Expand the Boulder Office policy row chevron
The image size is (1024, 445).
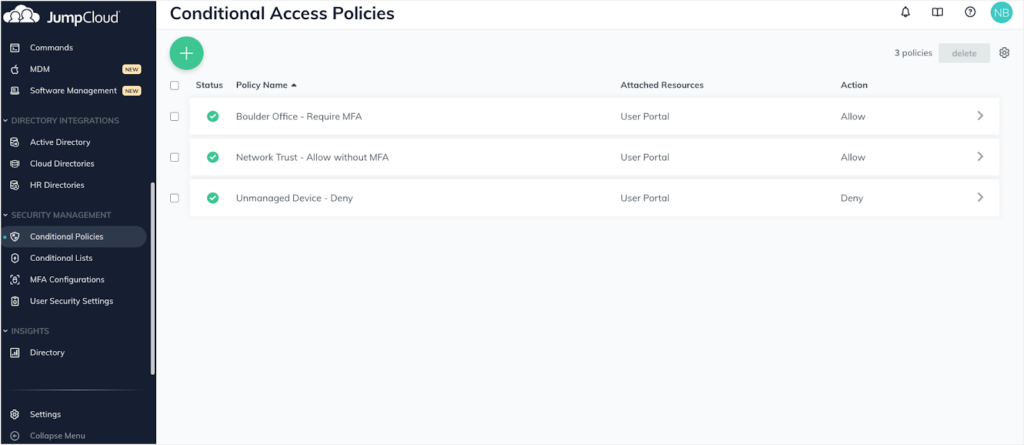(x=980, y=116)
